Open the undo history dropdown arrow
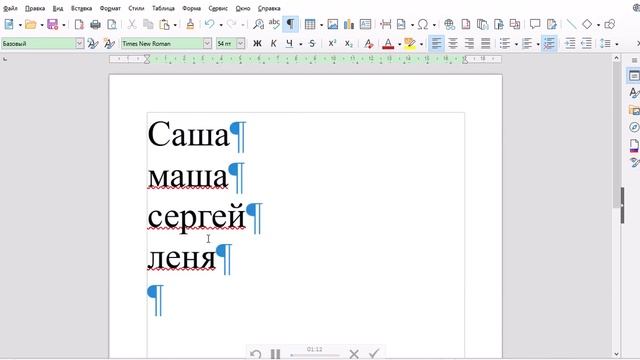This screenshot has height=360, width=640. tap(221, 25)
